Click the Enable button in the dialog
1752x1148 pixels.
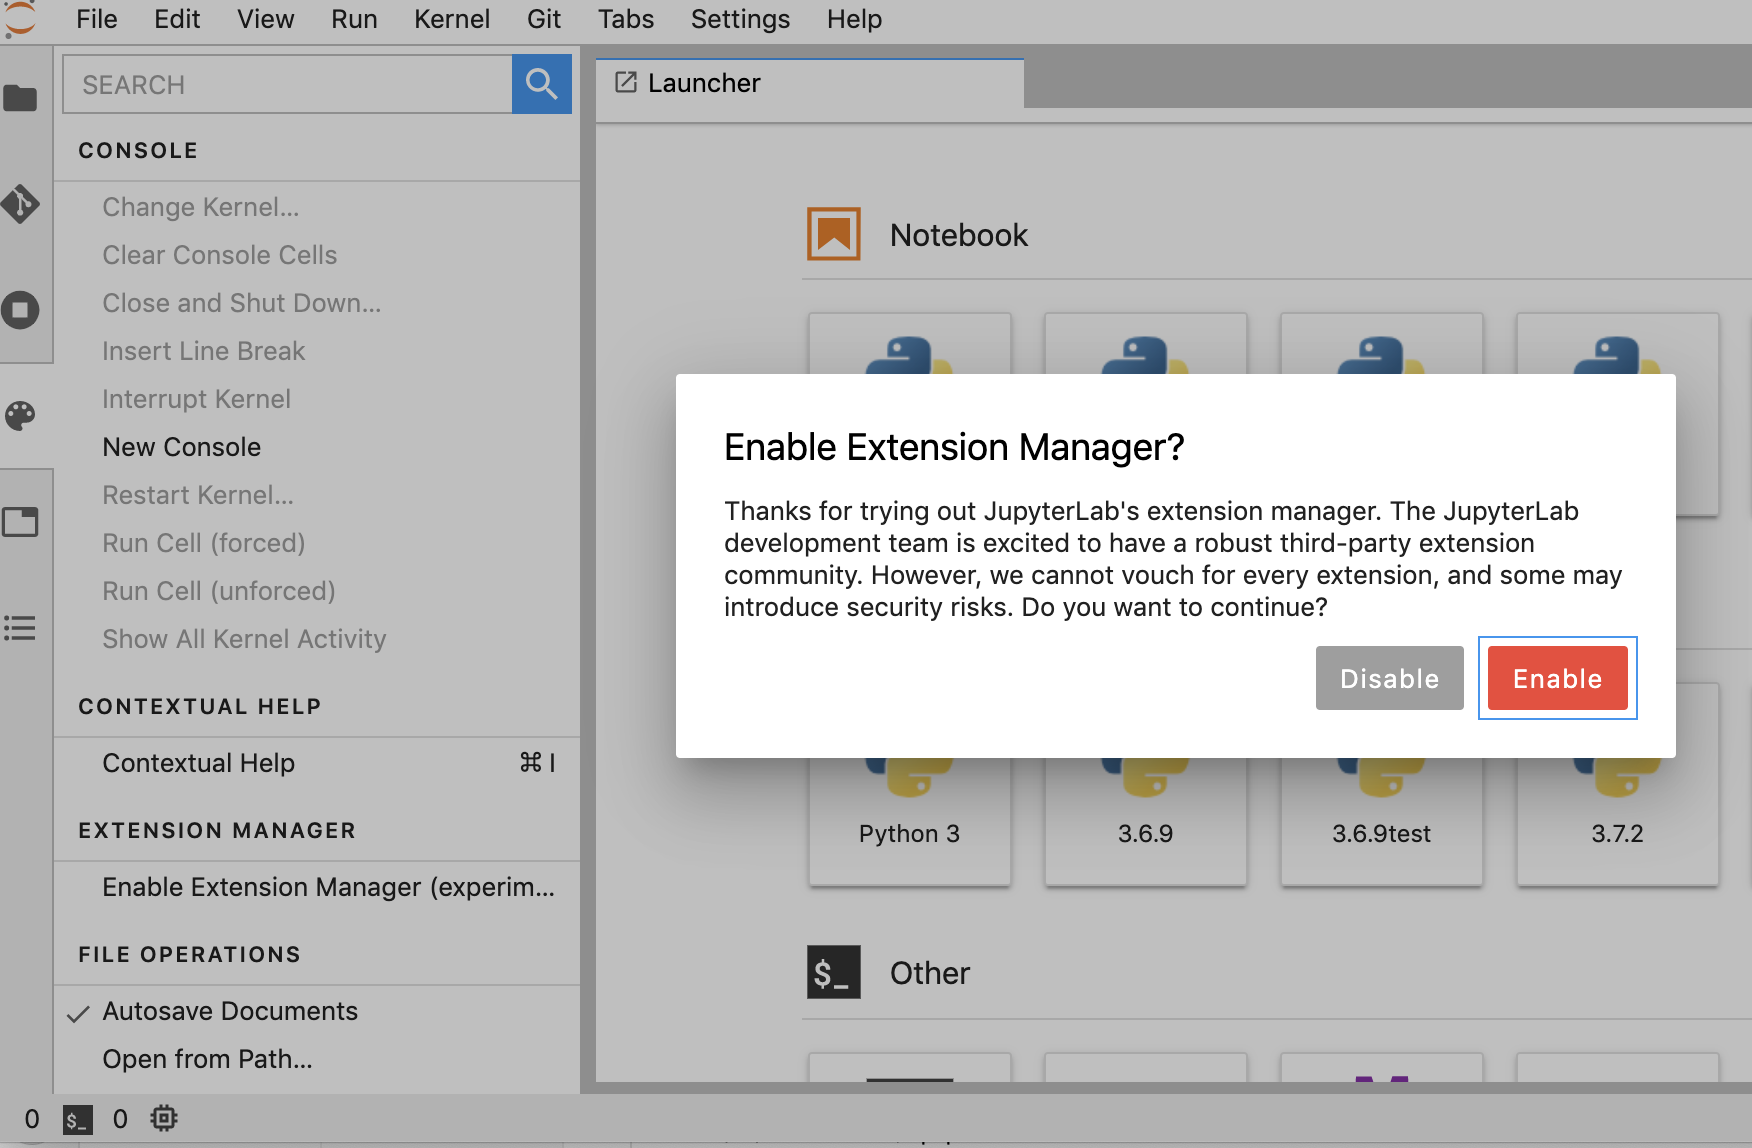tap(1557, 678)
